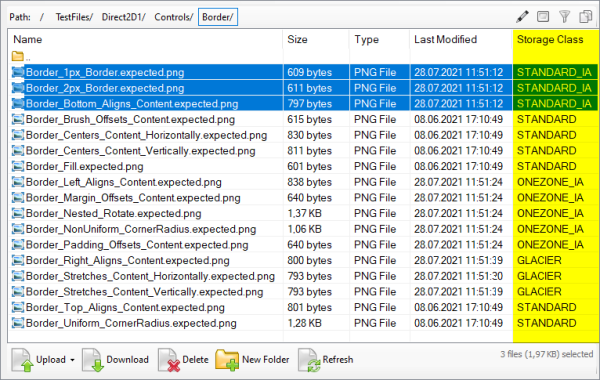Click the Download button
The image size is (600, 380).
(x=116, y=360)
